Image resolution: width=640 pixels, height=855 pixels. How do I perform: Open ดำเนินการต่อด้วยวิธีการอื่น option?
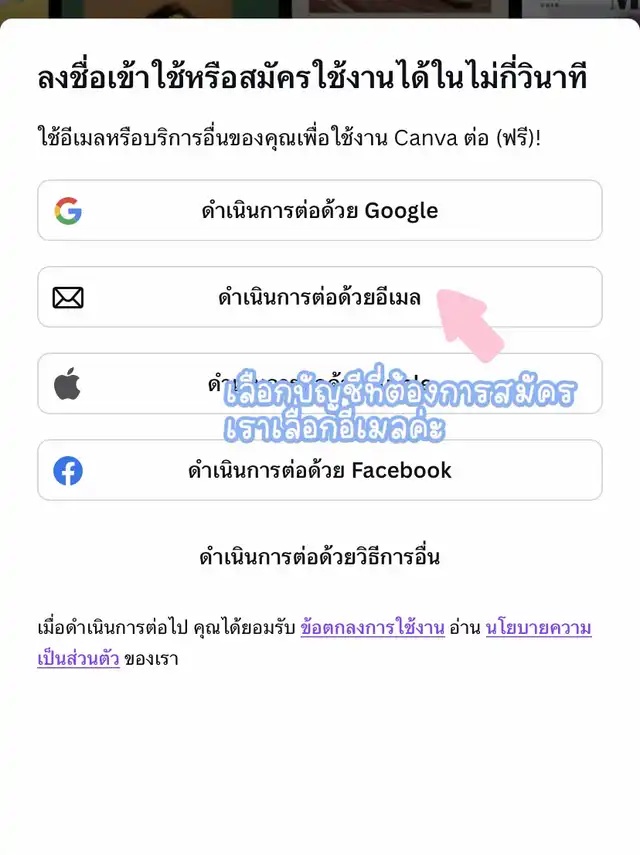coord(319,557)
